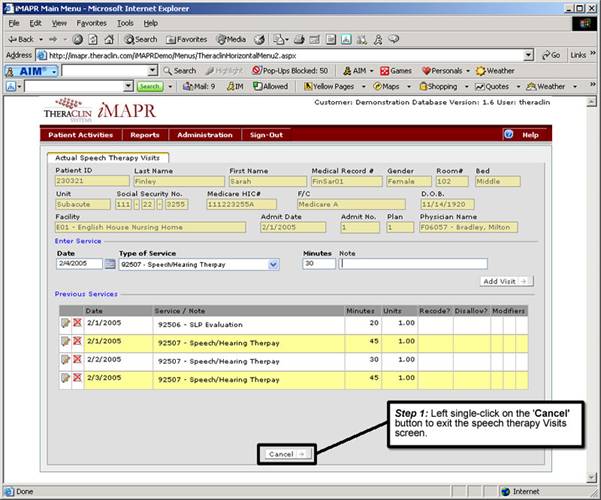Open the Reports menu
Image resolution: width=601 pixels, height=500 pixels.
[x=145, y=135]
